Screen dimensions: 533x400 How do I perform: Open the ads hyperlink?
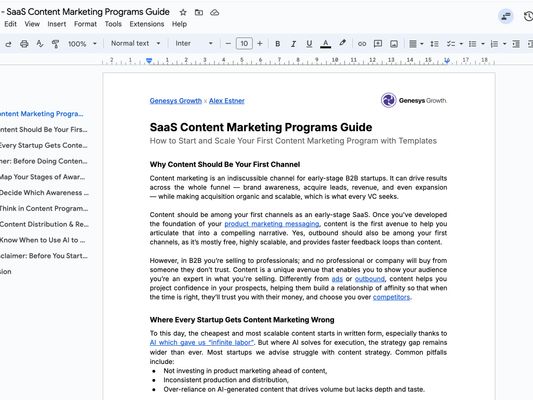coord(337,279)
